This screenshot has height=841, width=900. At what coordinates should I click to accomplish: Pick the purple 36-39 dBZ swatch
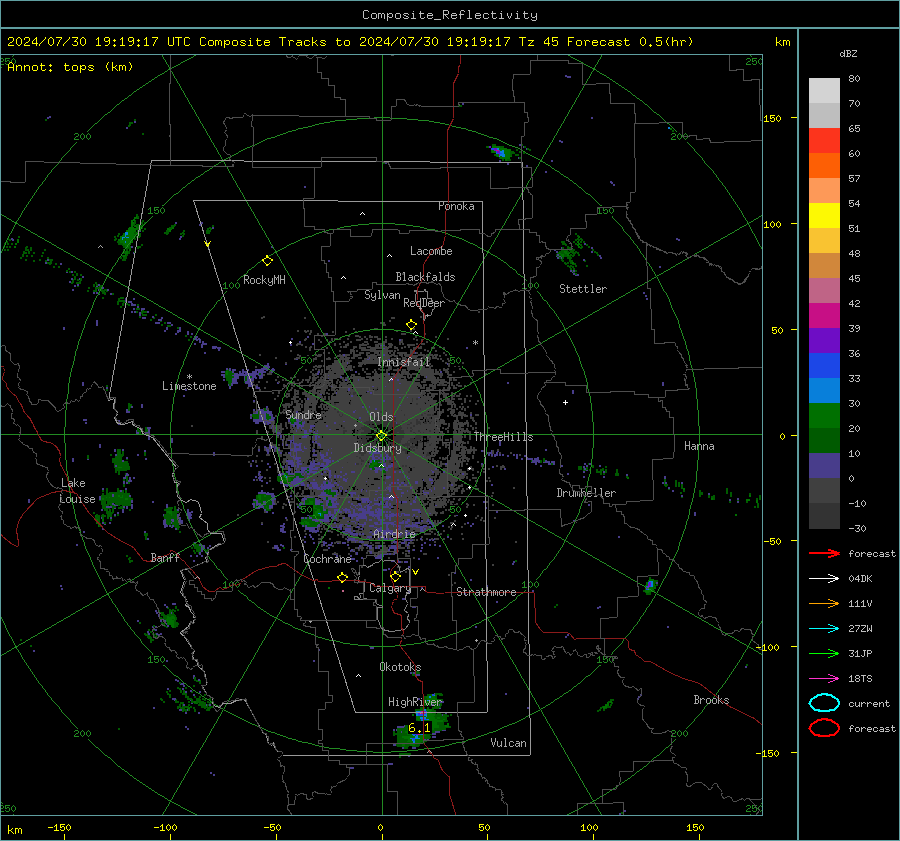[824, 341]
